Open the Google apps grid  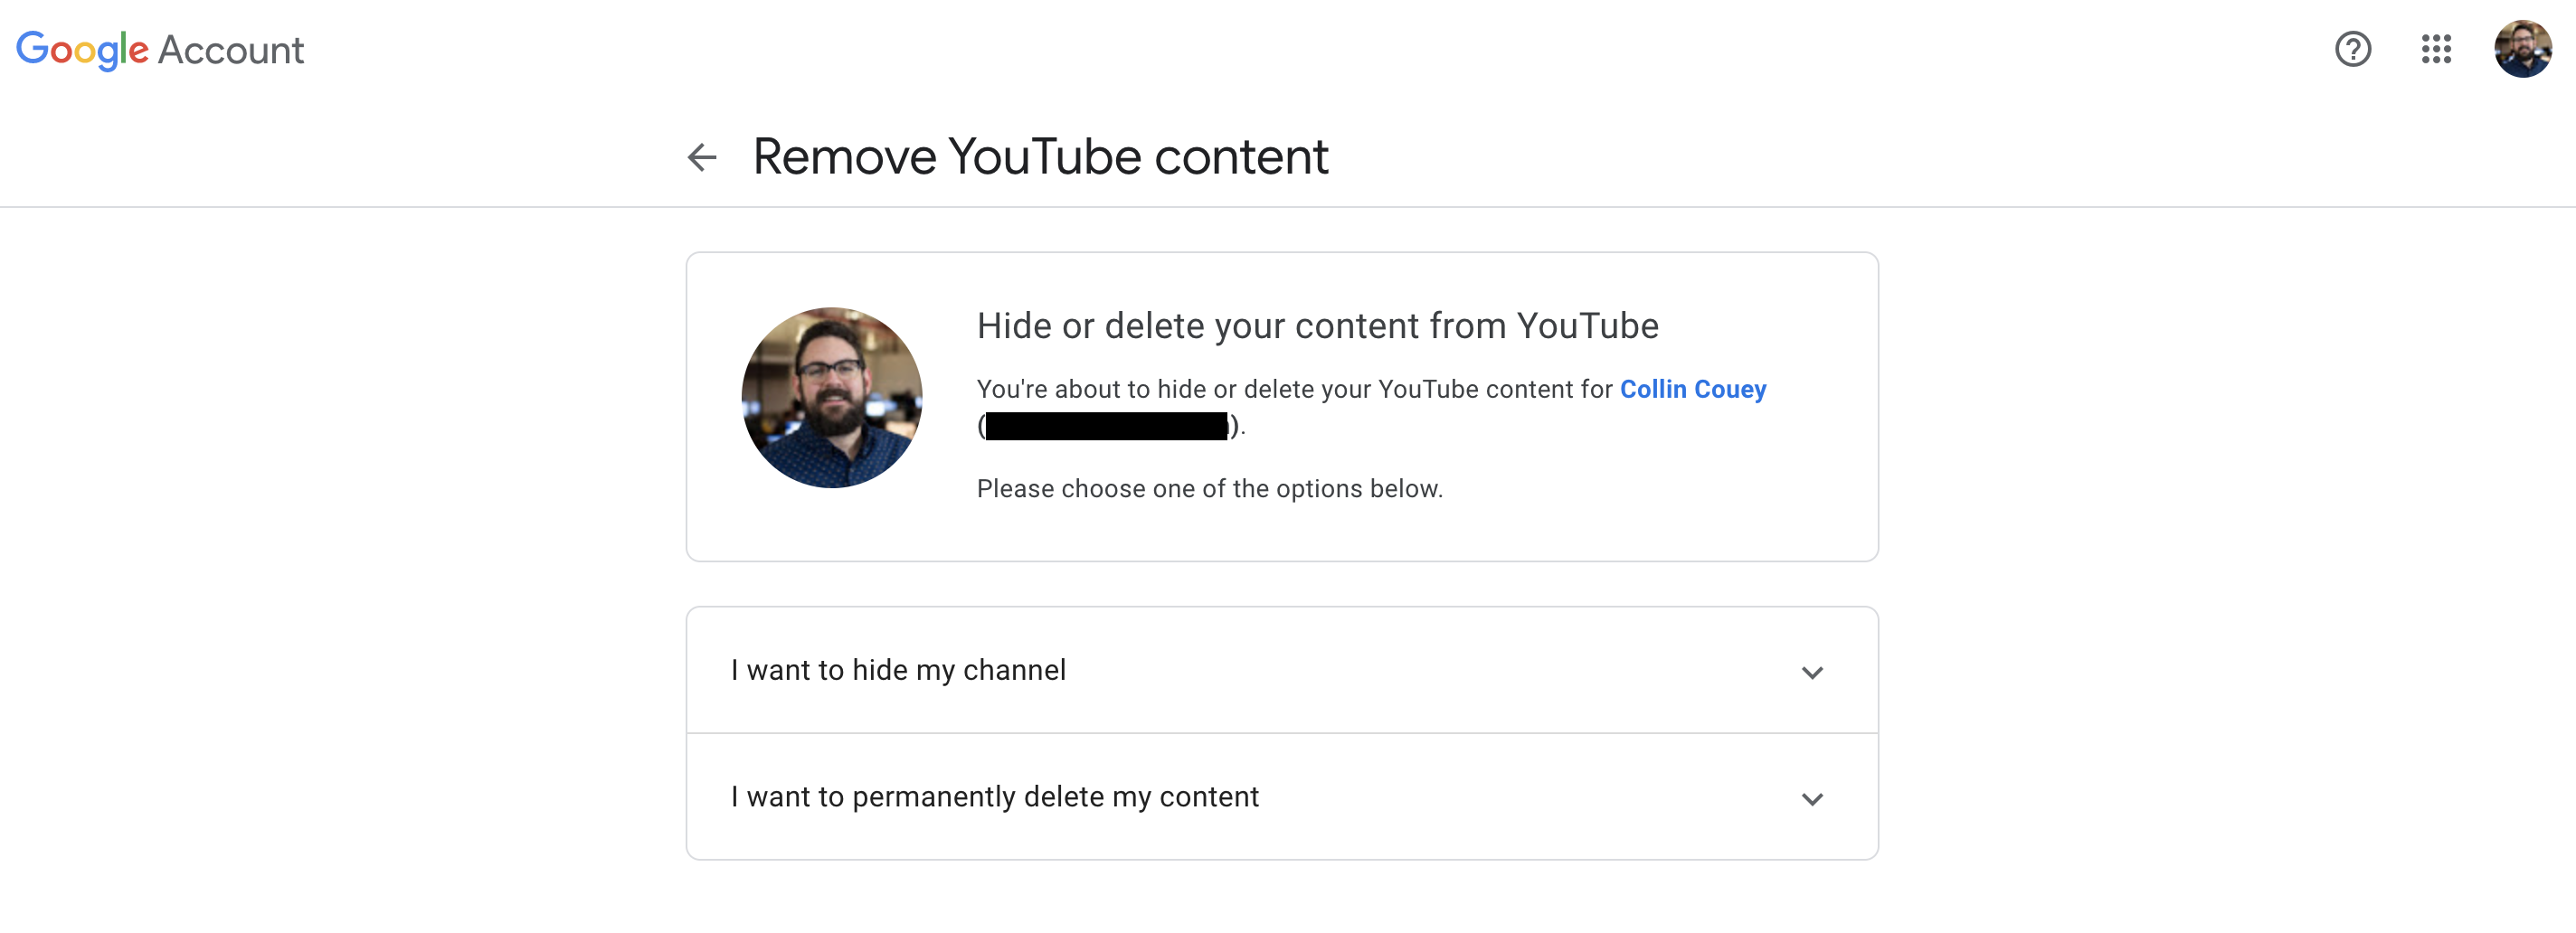pos(2436,49)
